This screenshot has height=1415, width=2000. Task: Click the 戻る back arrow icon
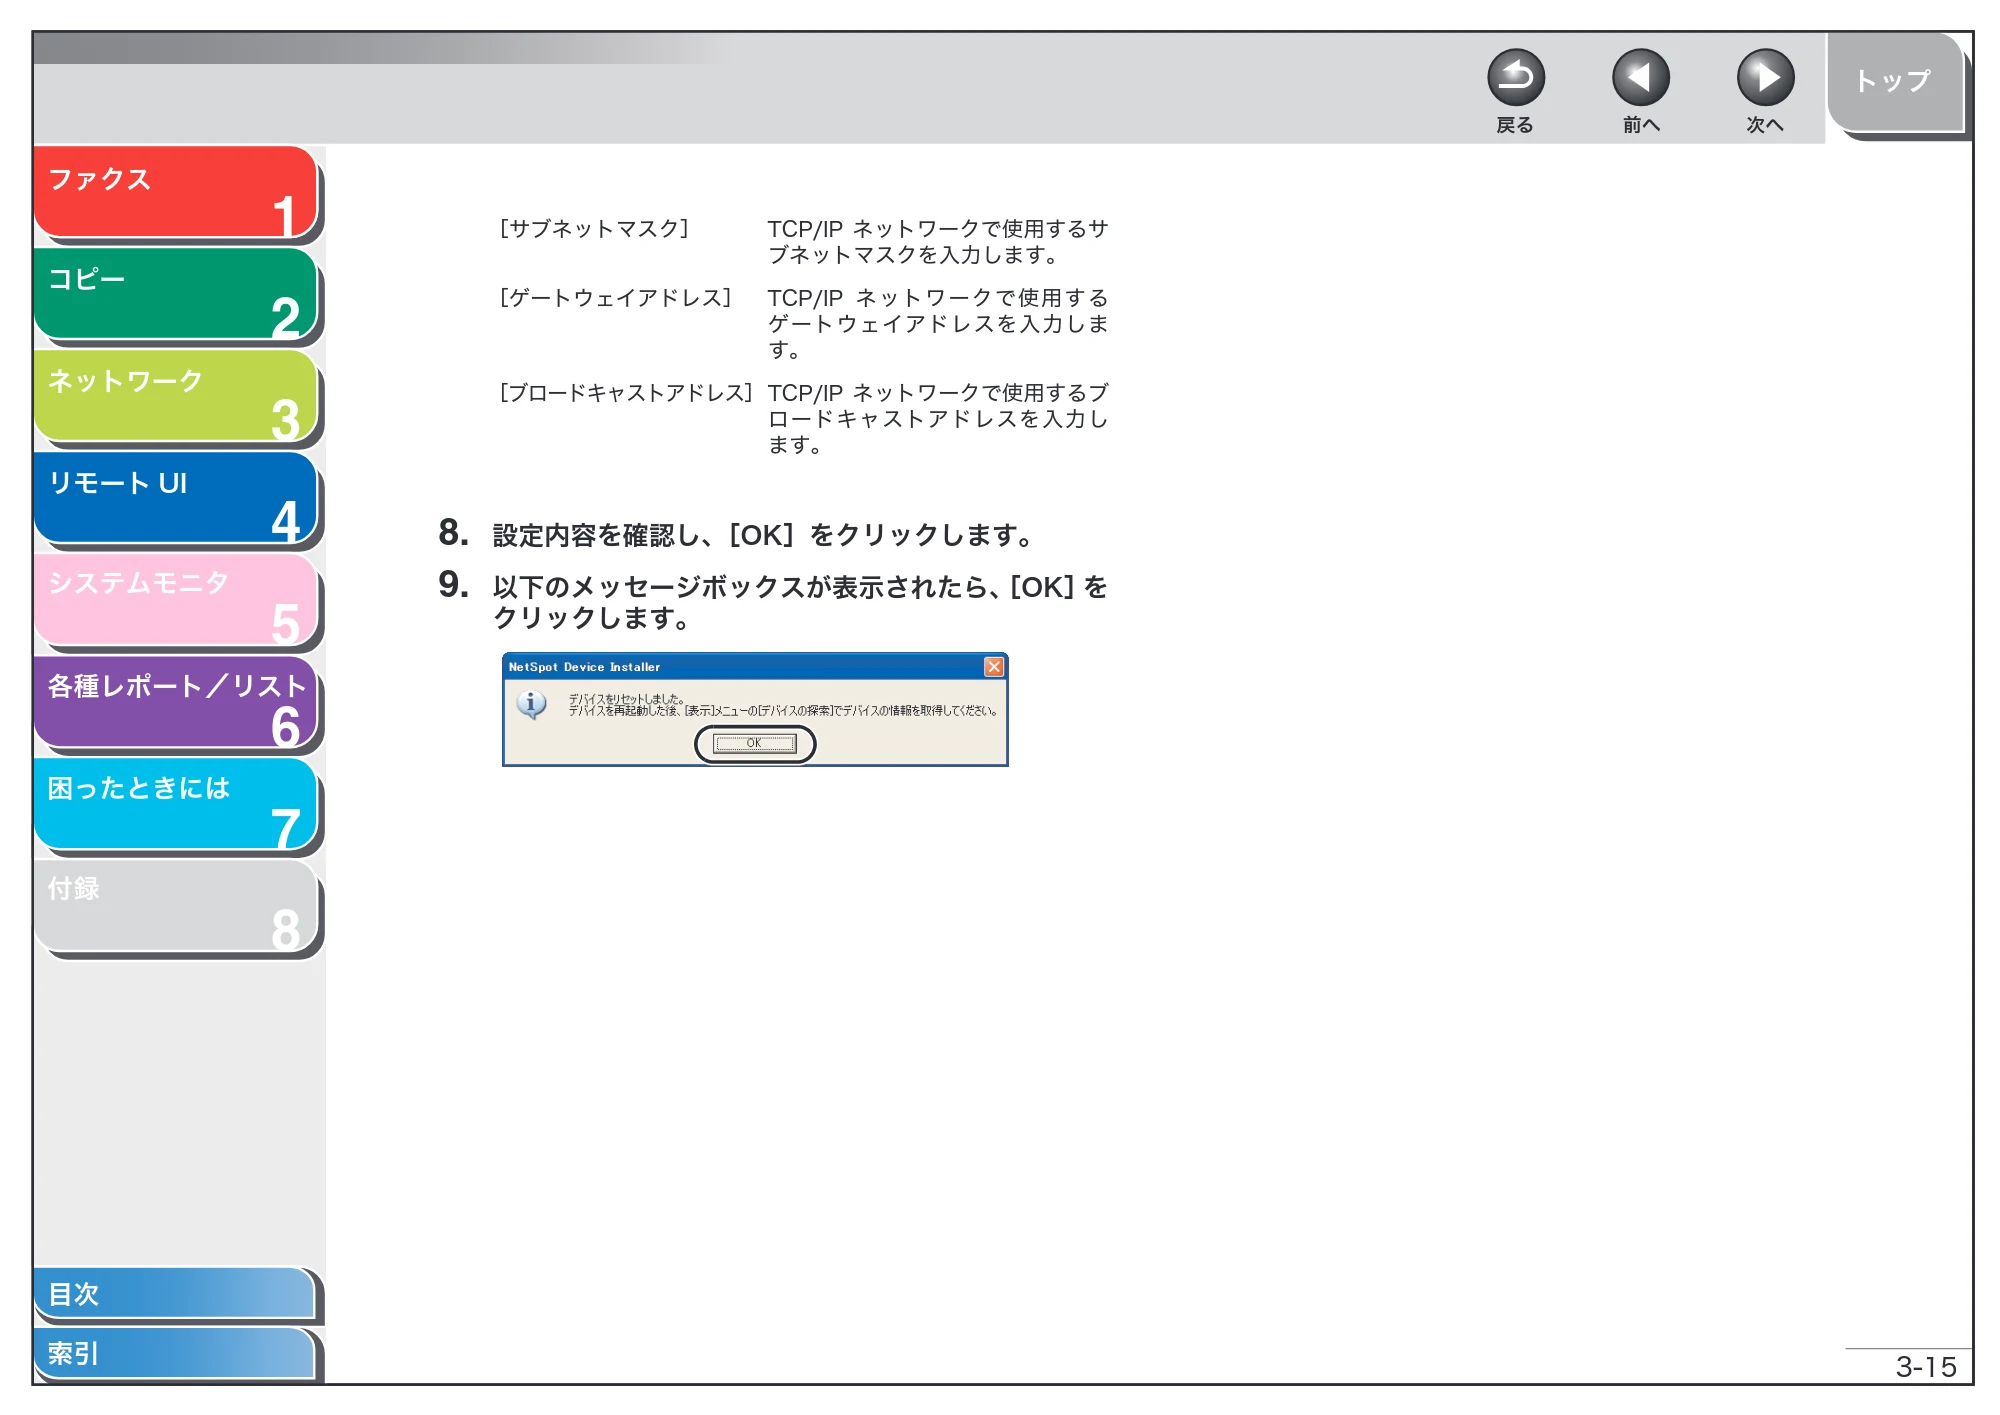coord(1515,78)
